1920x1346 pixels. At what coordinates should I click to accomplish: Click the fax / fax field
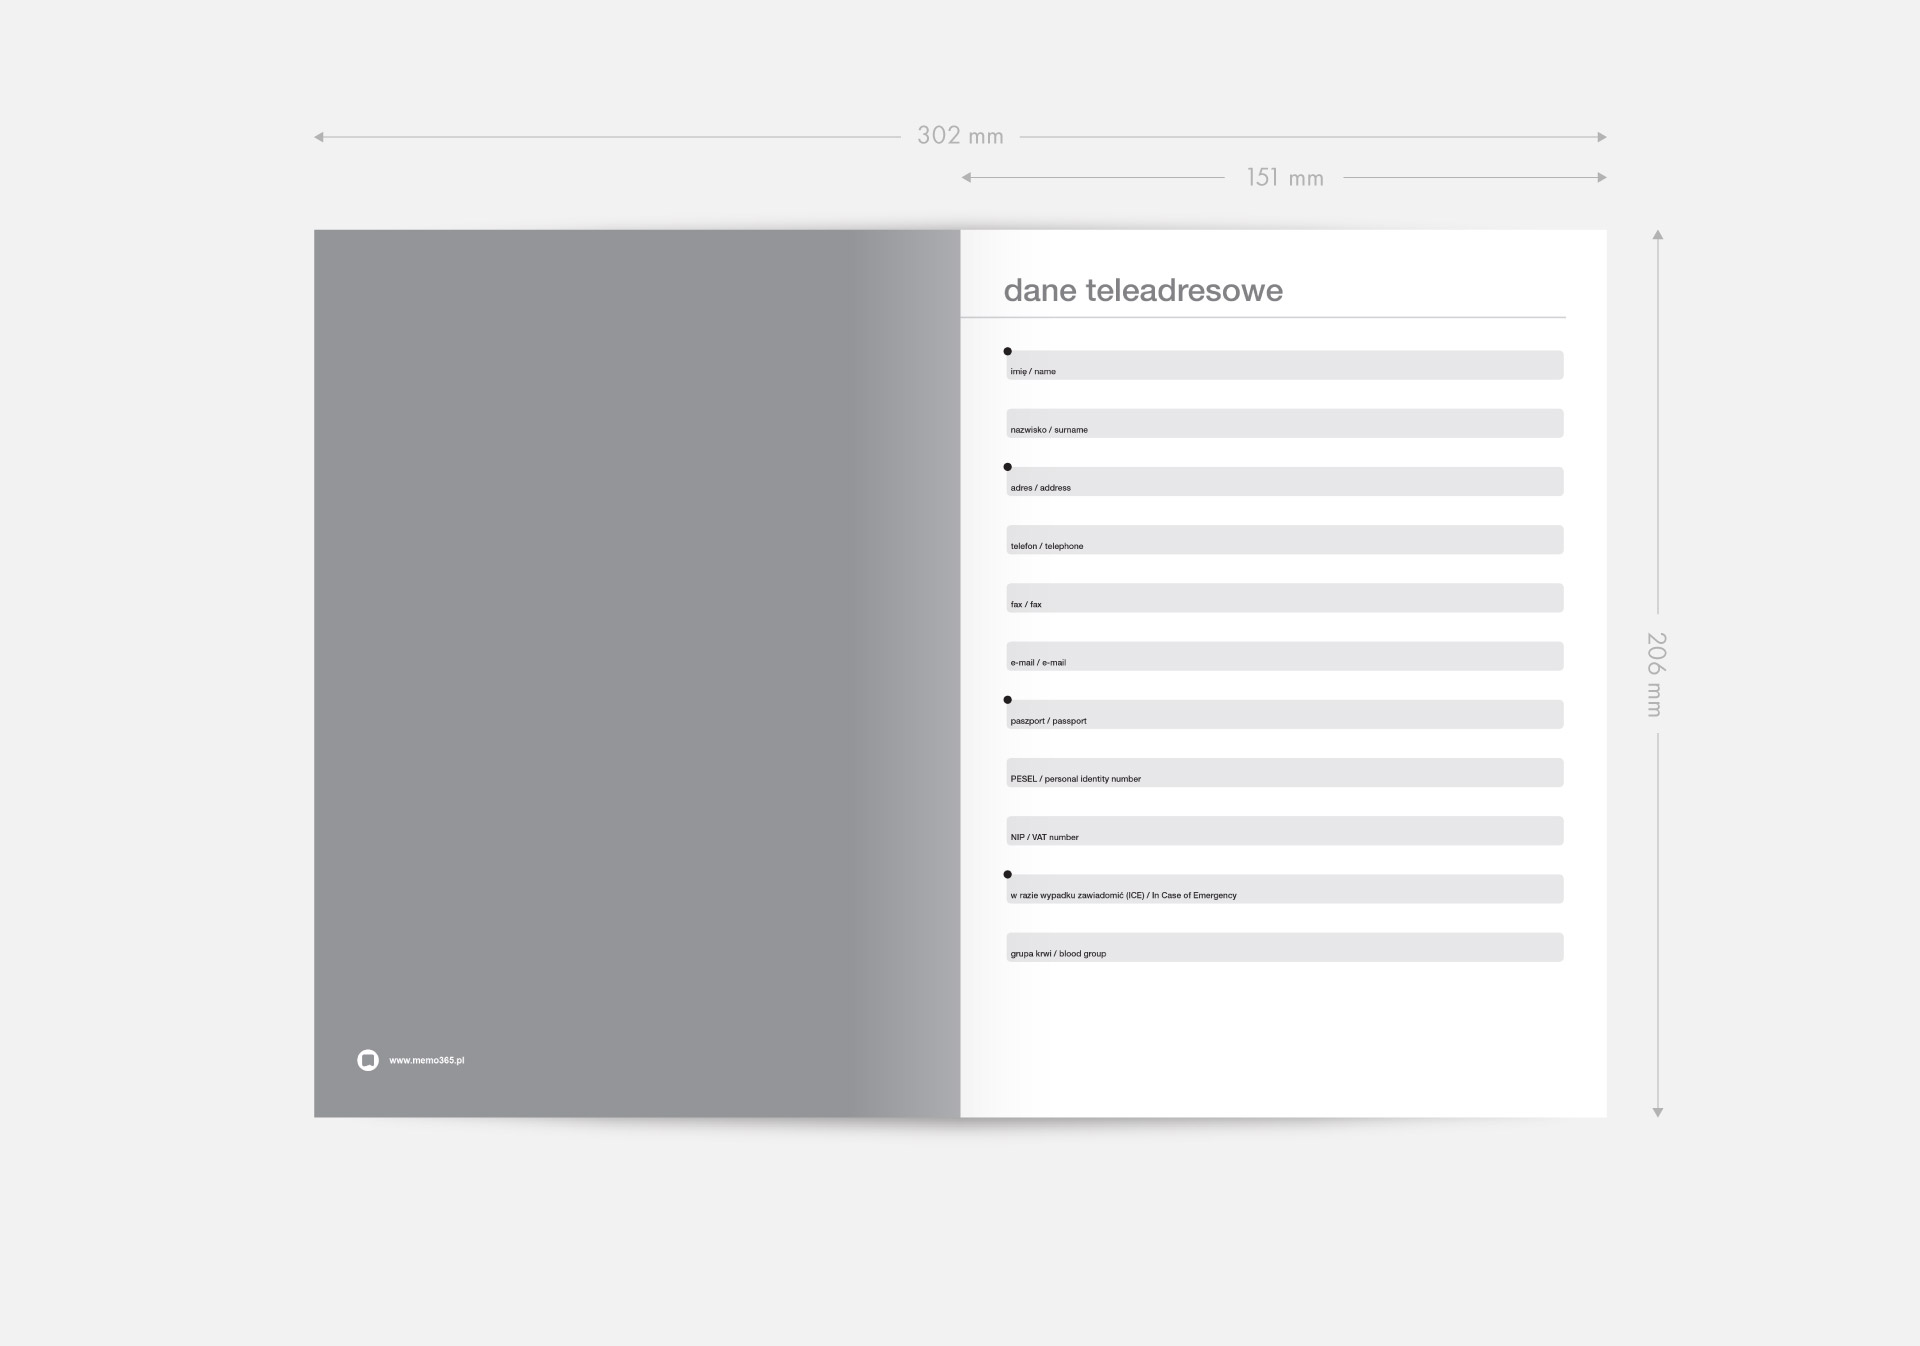(1285, 598)
